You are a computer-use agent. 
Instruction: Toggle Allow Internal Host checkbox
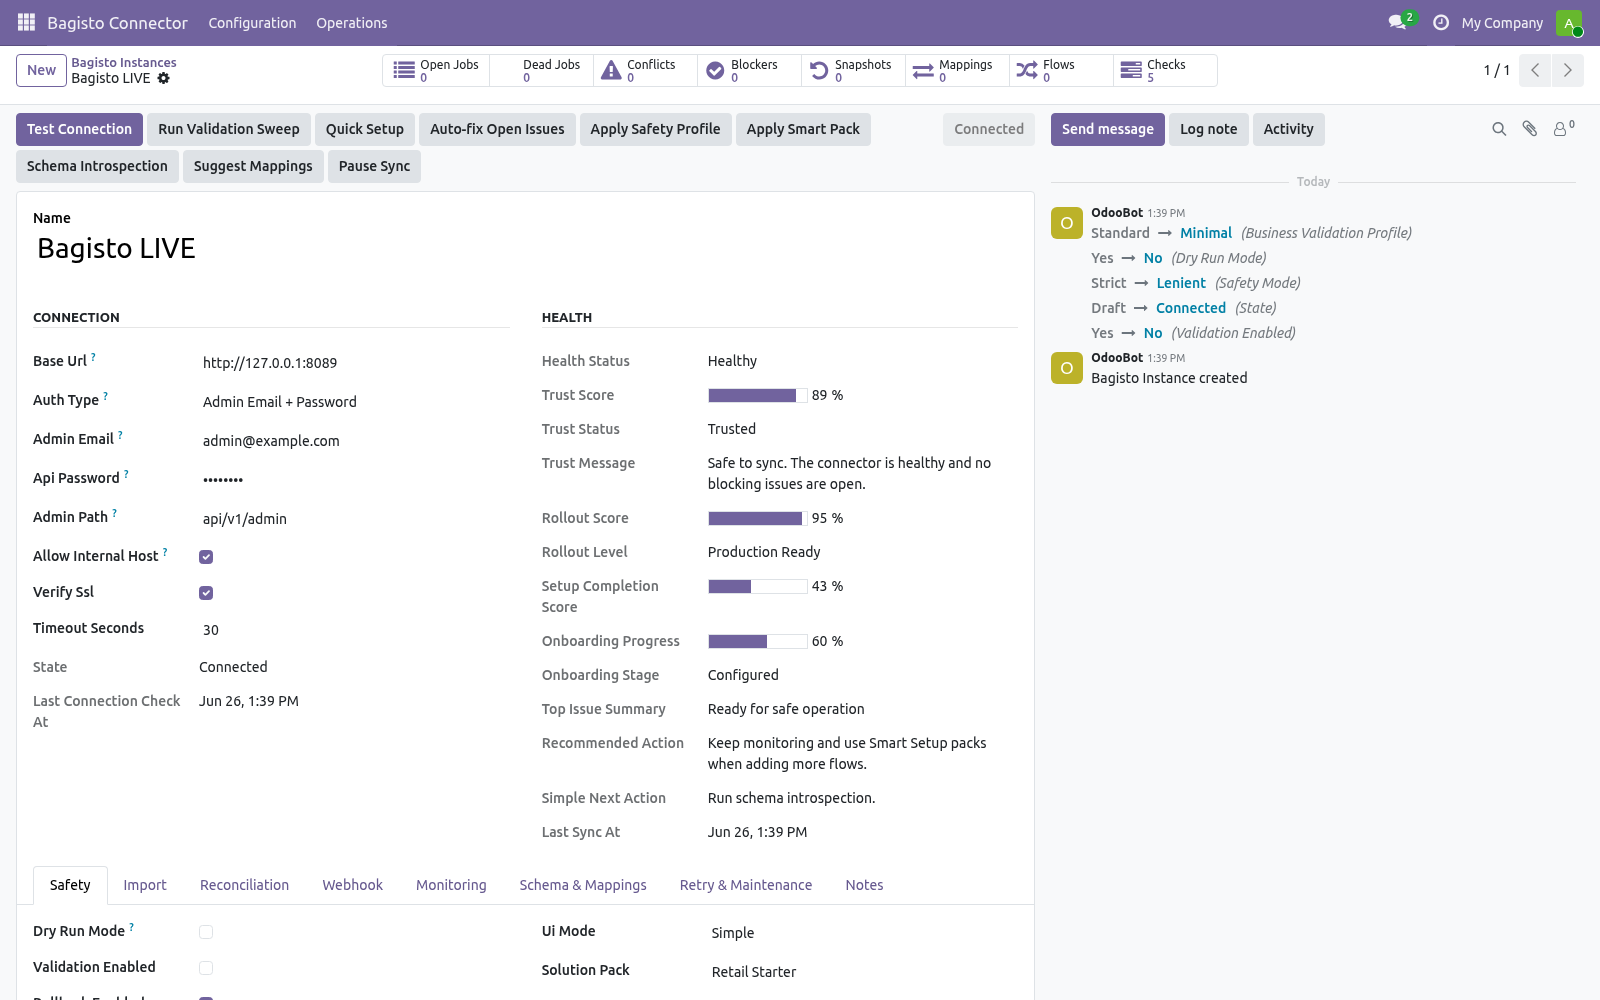[206, 557]
